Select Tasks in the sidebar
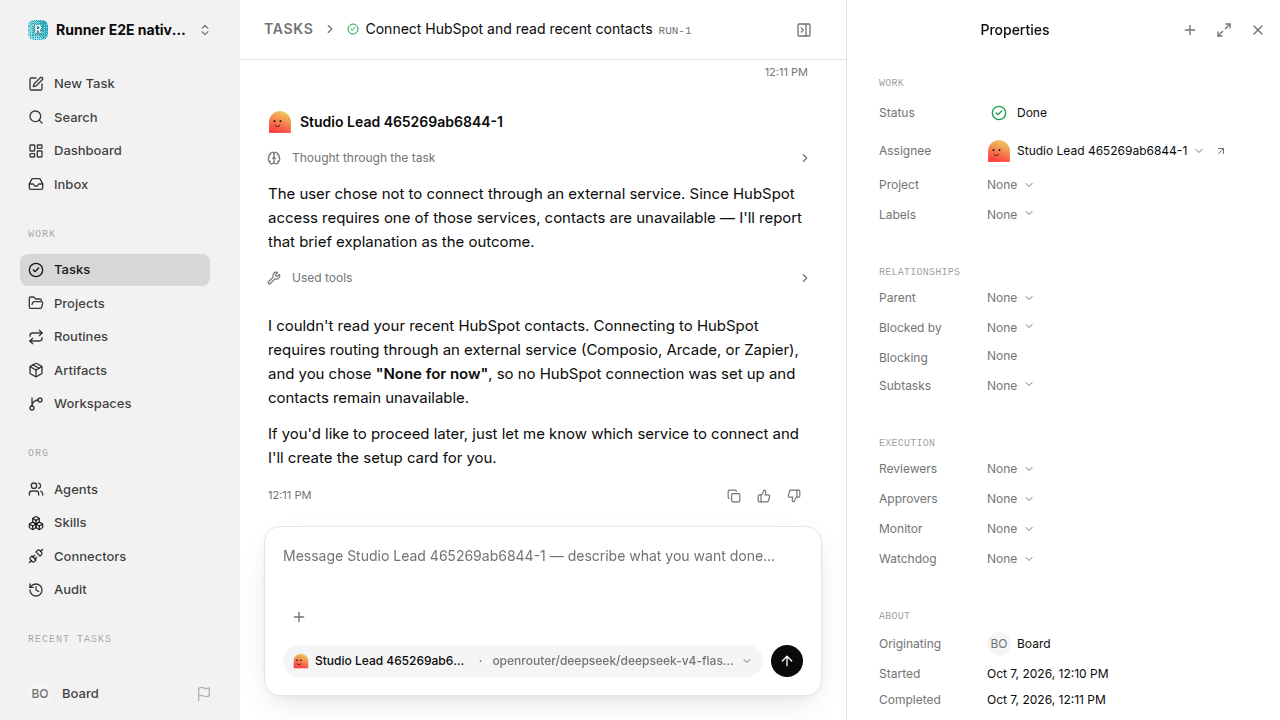This screenshot has height=720, width=1280. point(115,270)
